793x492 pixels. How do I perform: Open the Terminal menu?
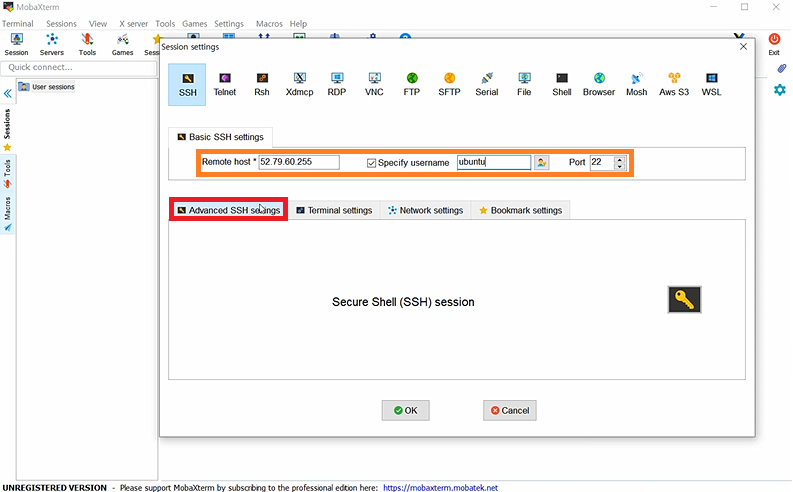[x=18, y=24]
